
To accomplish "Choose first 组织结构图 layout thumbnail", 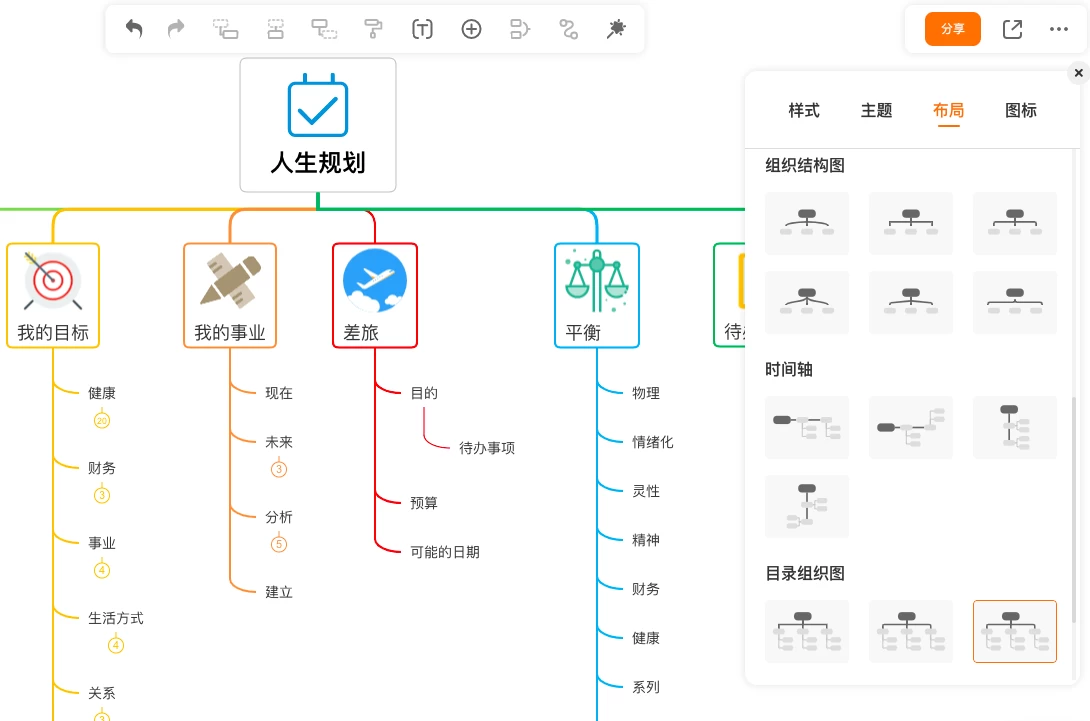I will (806, 223).
